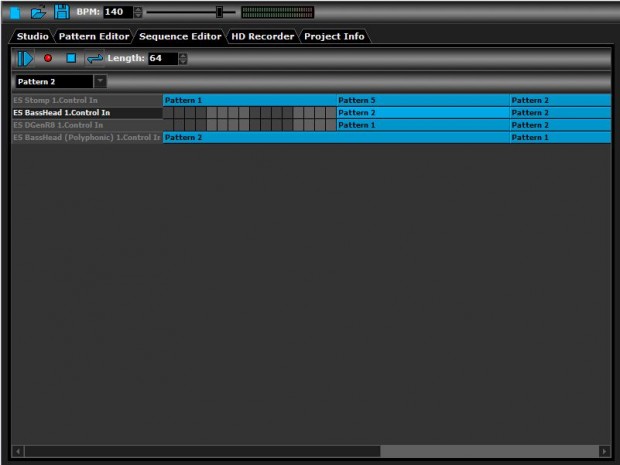Click the Open project folder icon
The image size is (620, 465).
coord(38,12)
